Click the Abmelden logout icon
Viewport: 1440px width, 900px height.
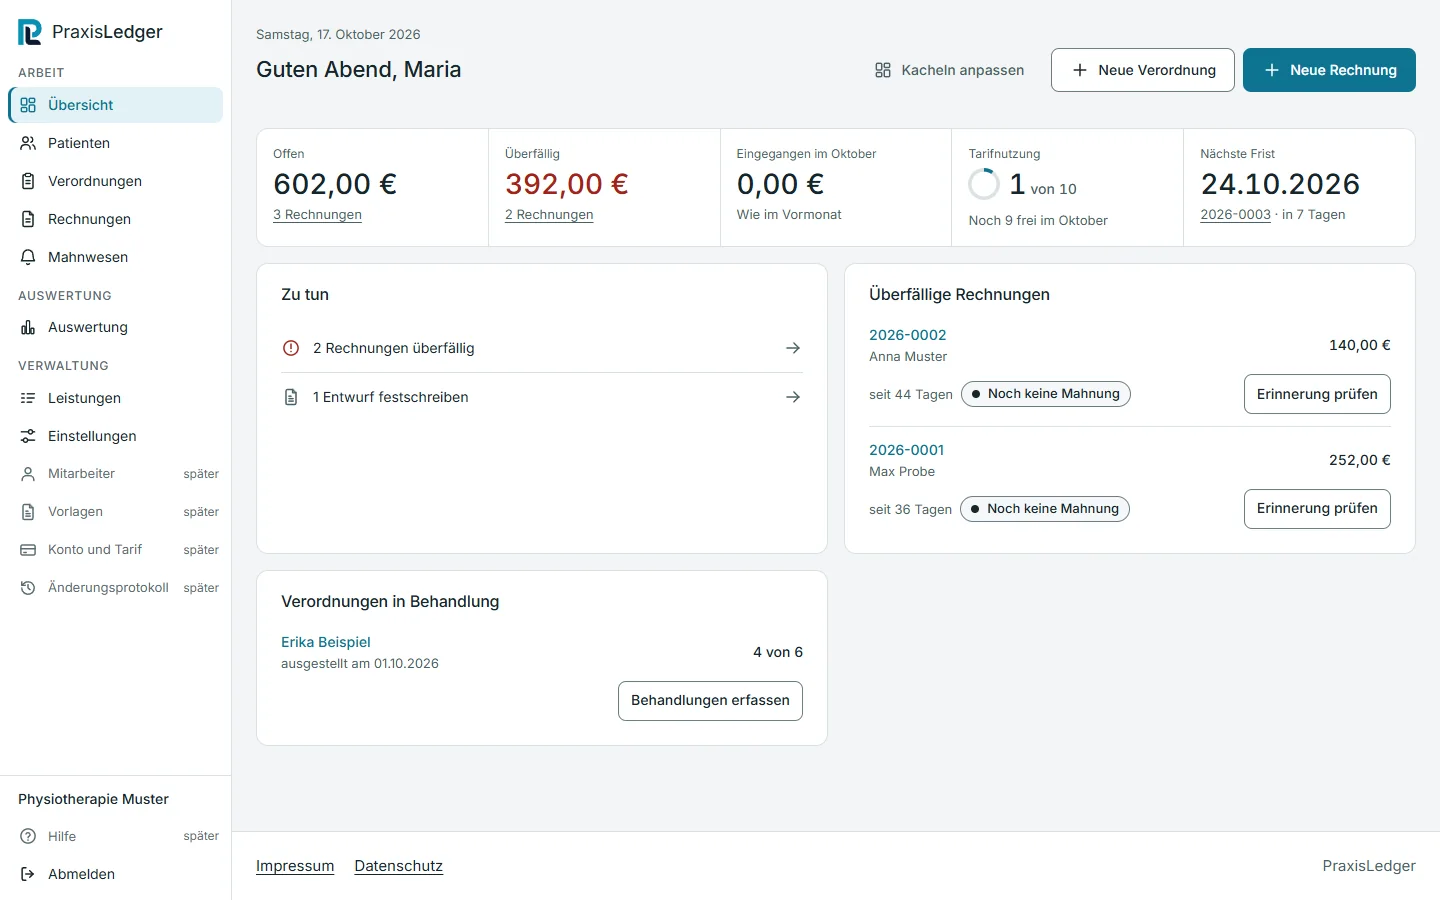coord(28,874)
